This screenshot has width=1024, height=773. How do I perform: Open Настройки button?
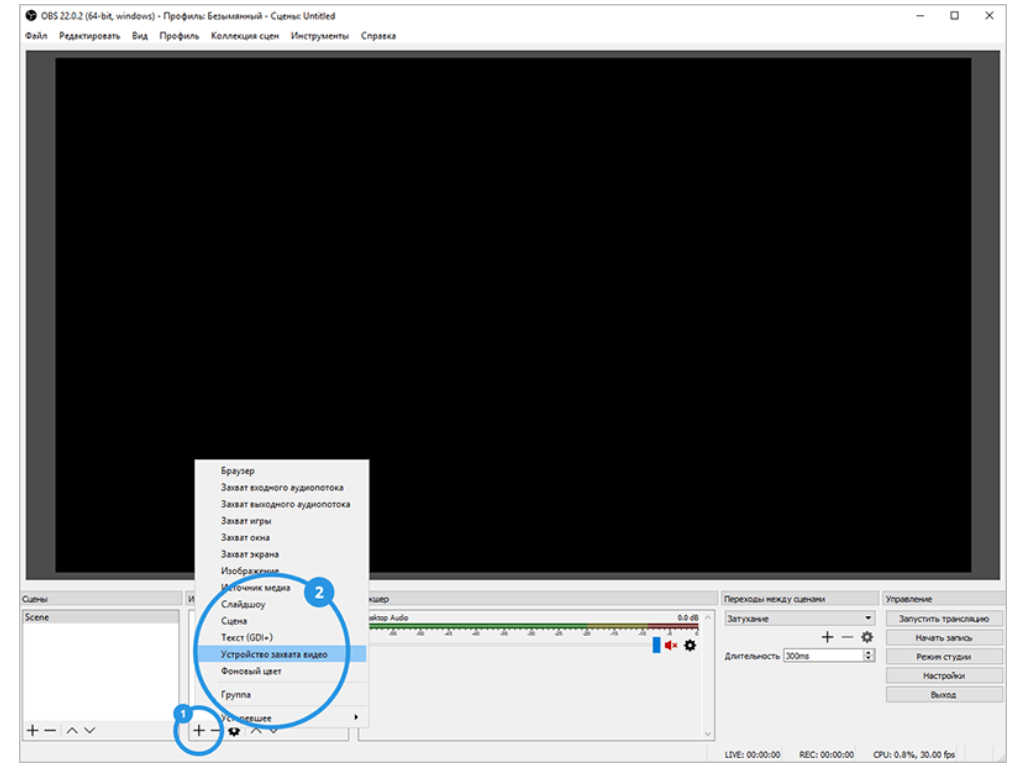point(944,676)
